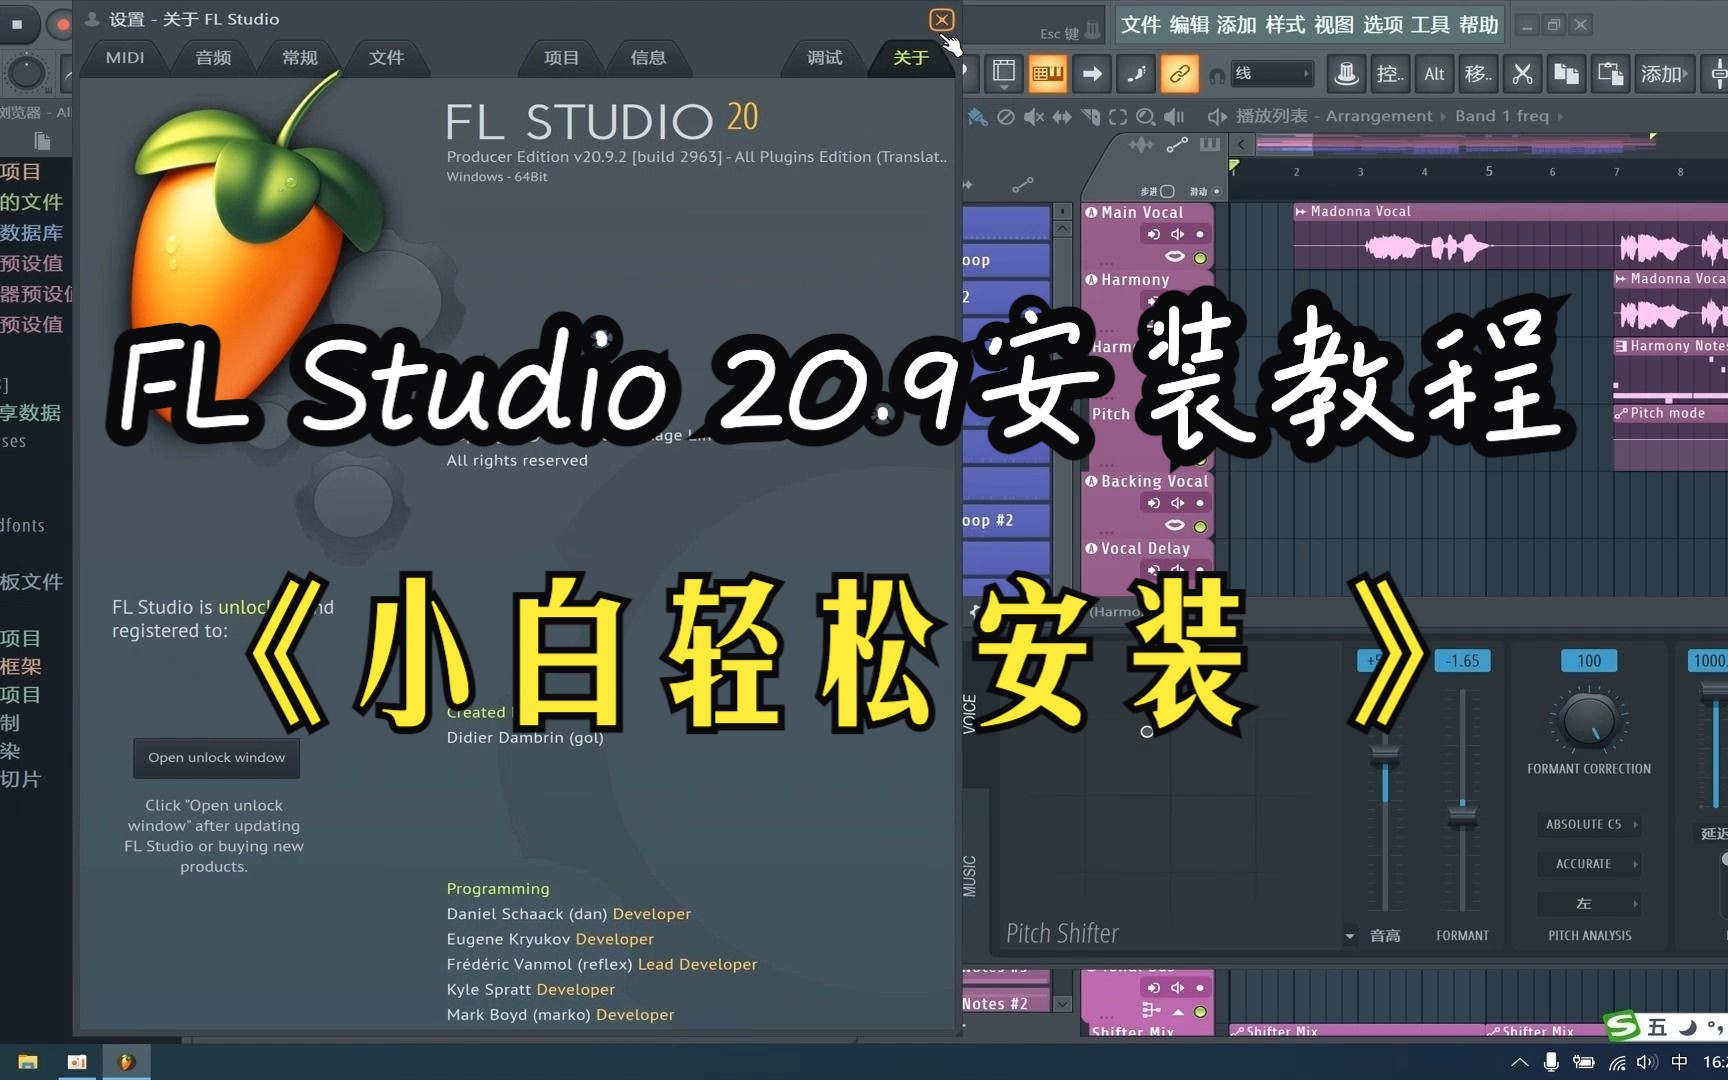Select the paint brush playlist tool
The height and width of the screenshot is (1080, 1728).
977,117
